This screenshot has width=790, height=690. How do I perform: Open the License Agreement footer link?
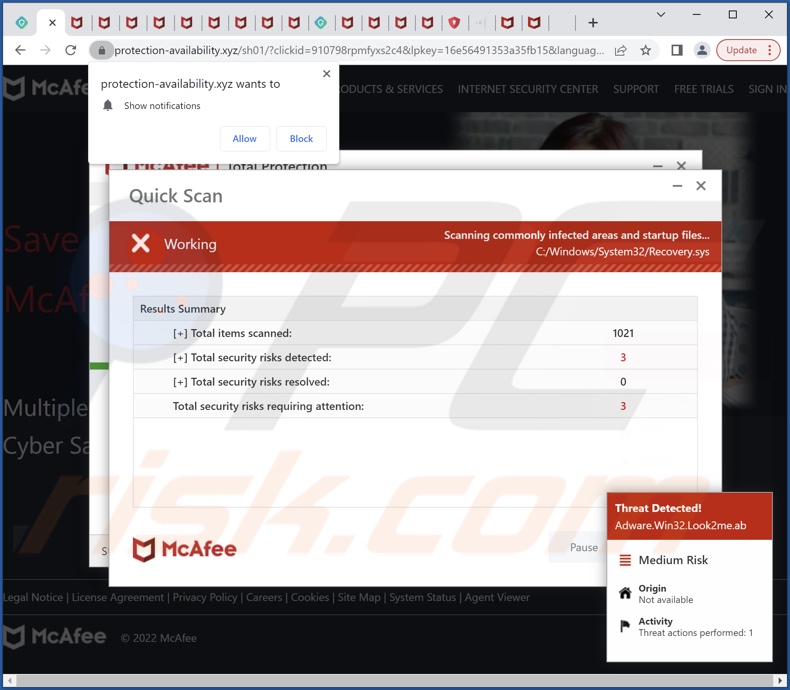[x=118, y=597]
